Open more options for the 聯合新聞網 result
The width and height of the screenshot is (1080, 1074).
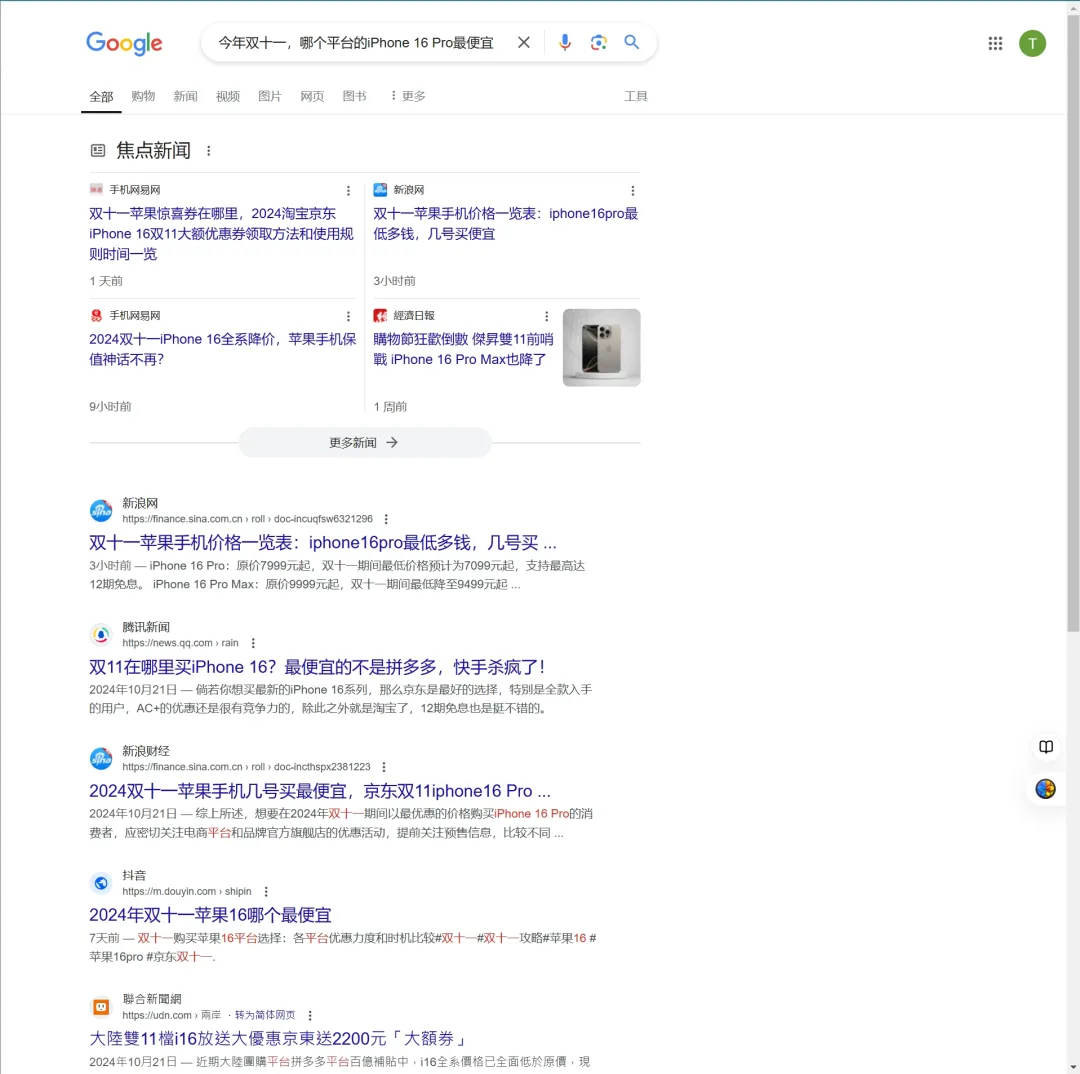click(x=310, y=1015)
